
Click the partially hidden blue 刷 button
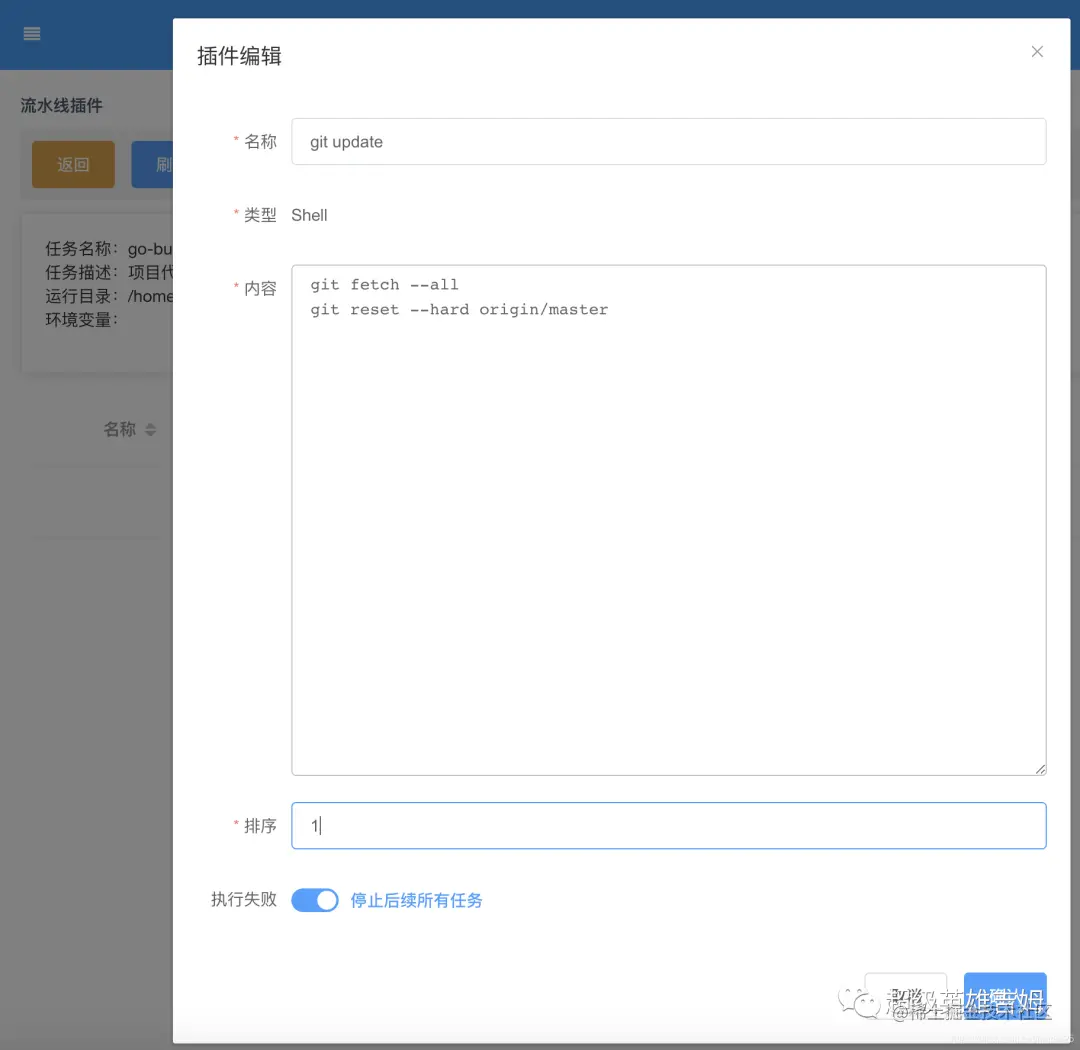152,164
